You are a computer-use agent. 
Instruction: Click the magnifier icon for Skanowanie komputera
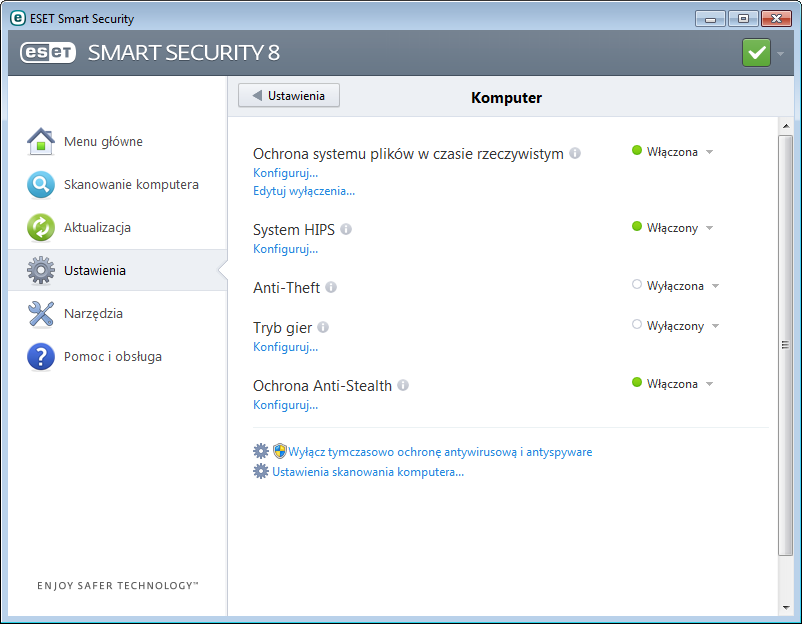[41, 184]
